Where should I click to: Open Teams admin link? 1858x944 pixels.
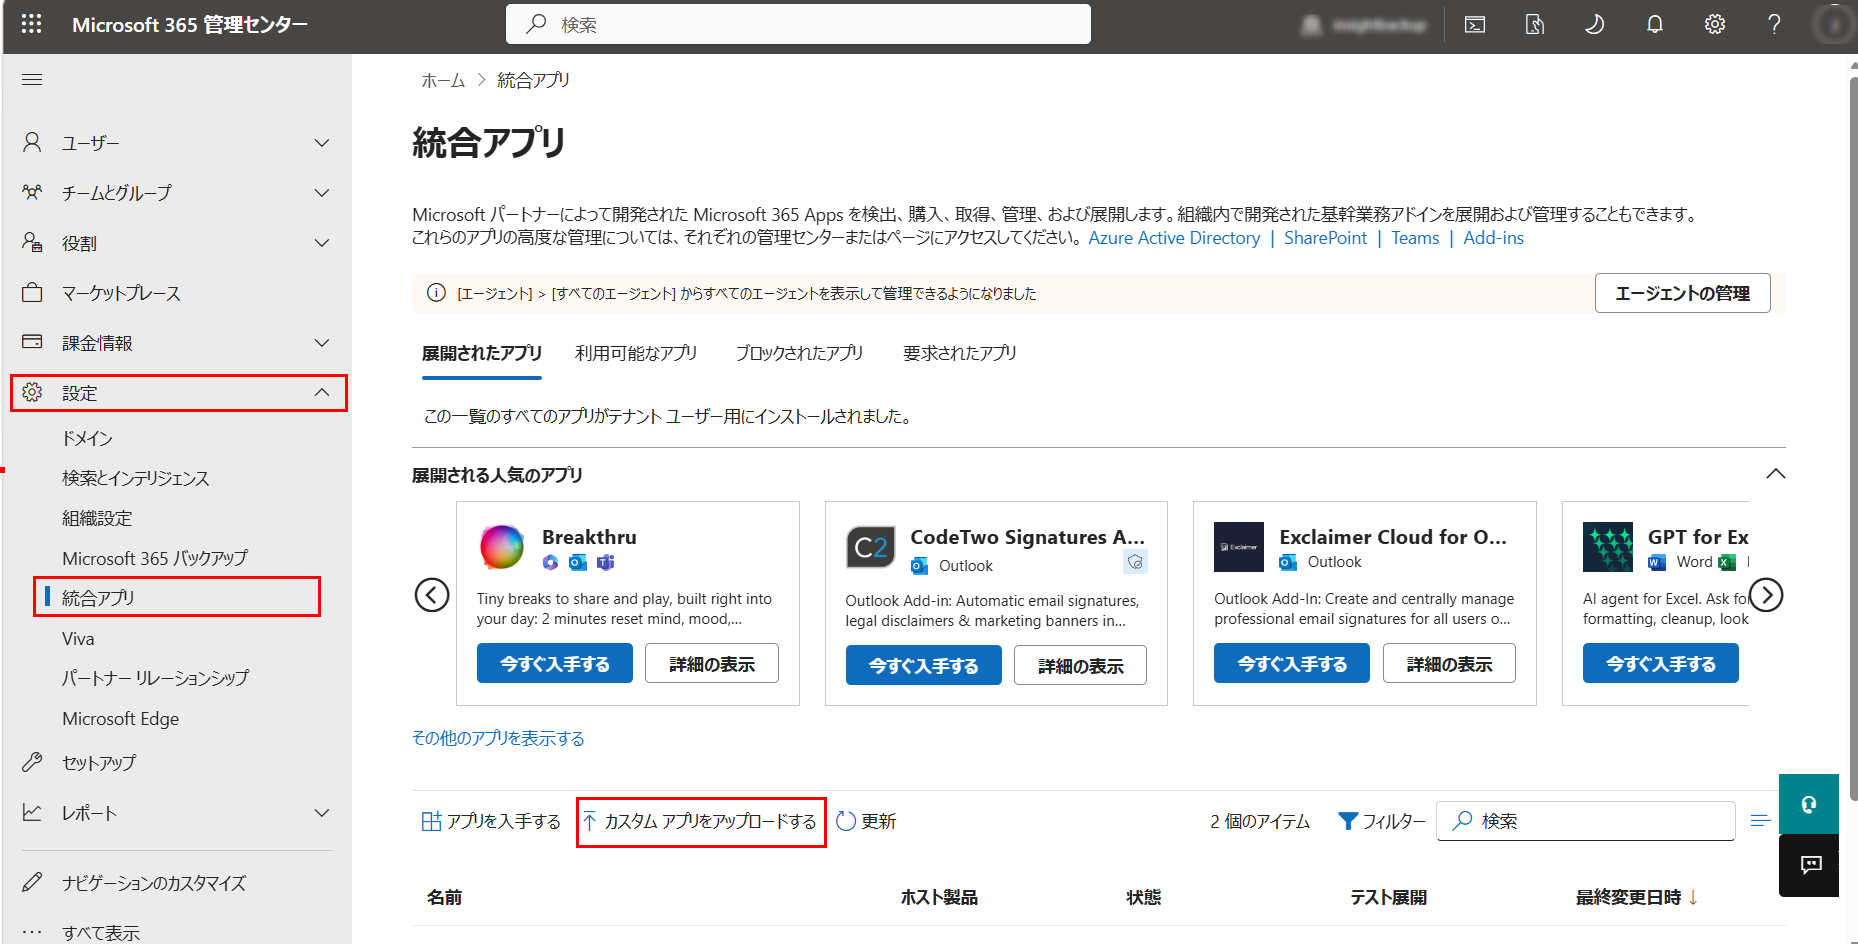tap(1415, 238)
